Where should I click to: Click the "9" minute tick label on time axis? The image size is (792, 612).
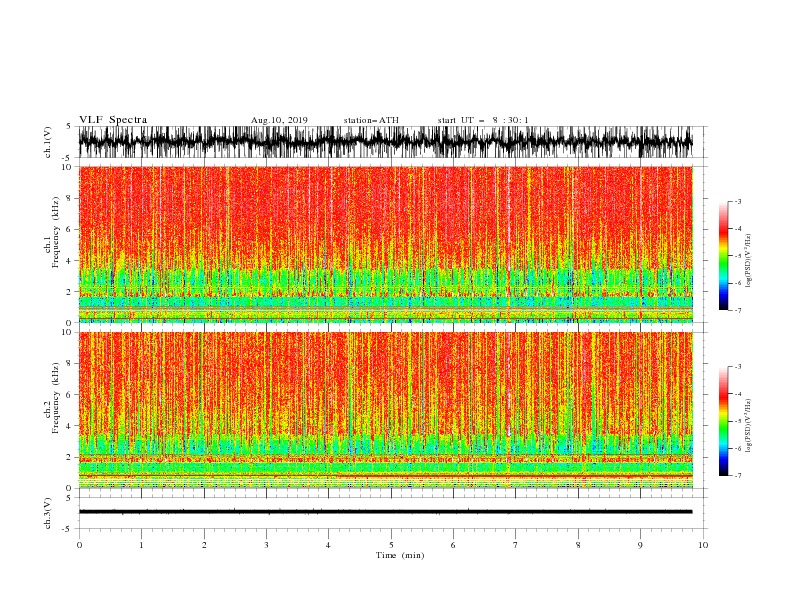[x=640, y=545]
